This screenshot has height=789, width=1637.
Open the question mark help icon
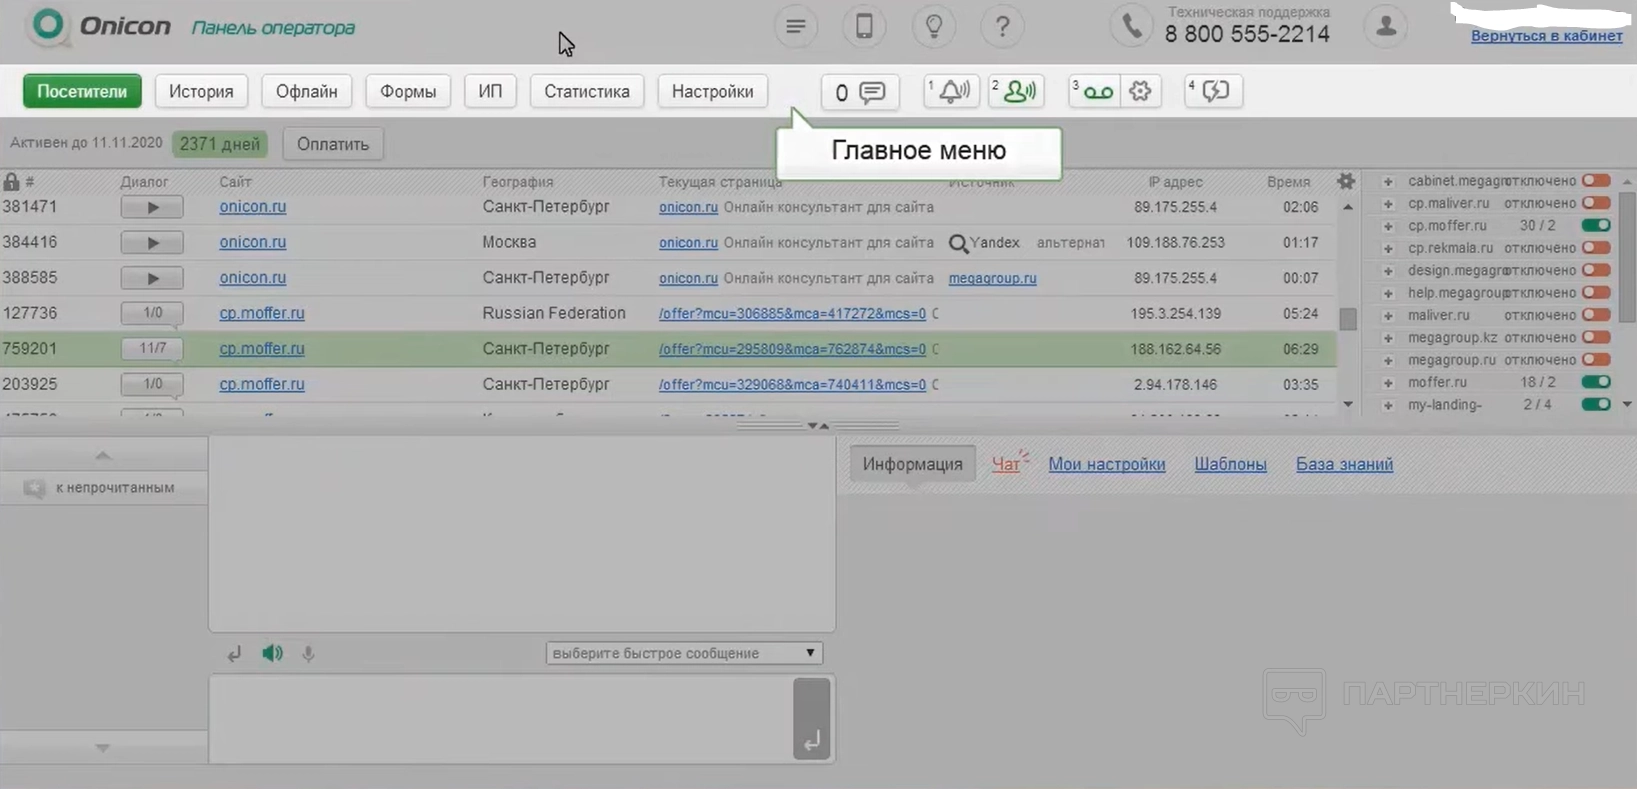coord(1002,27)
